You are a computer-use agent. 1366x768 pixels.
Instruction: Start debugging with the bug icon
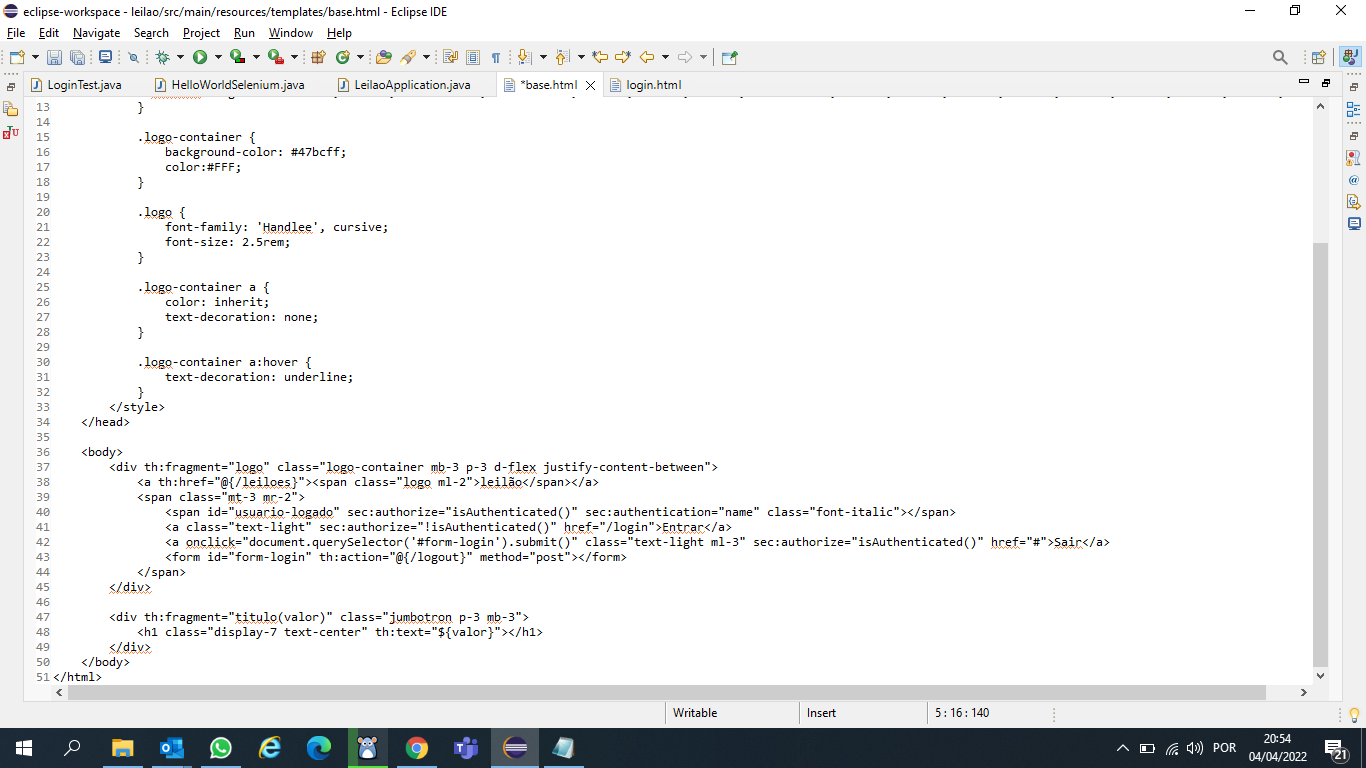click(163, 57)
